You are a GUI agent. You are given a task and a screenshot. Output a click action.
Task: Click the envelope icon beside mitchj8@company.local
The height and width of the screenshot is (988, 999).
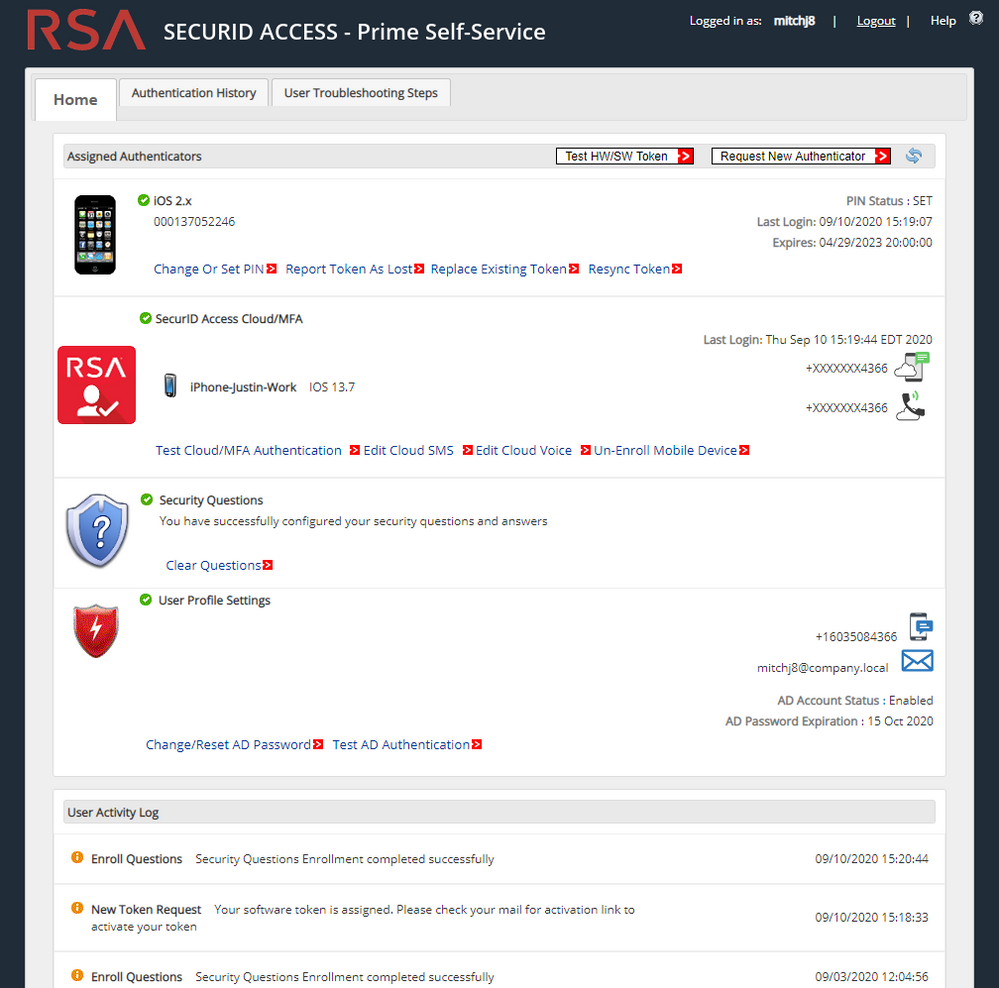tap(916, 660)
